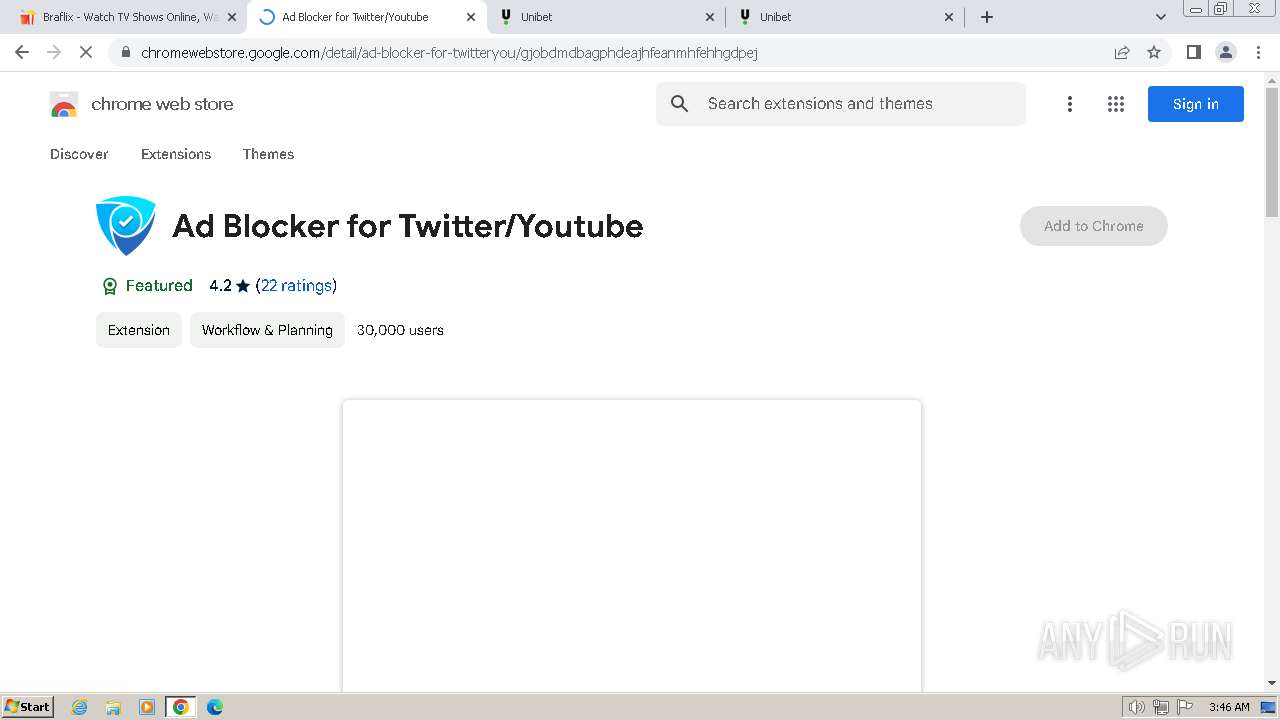Stop loading the page

[86, 52]
